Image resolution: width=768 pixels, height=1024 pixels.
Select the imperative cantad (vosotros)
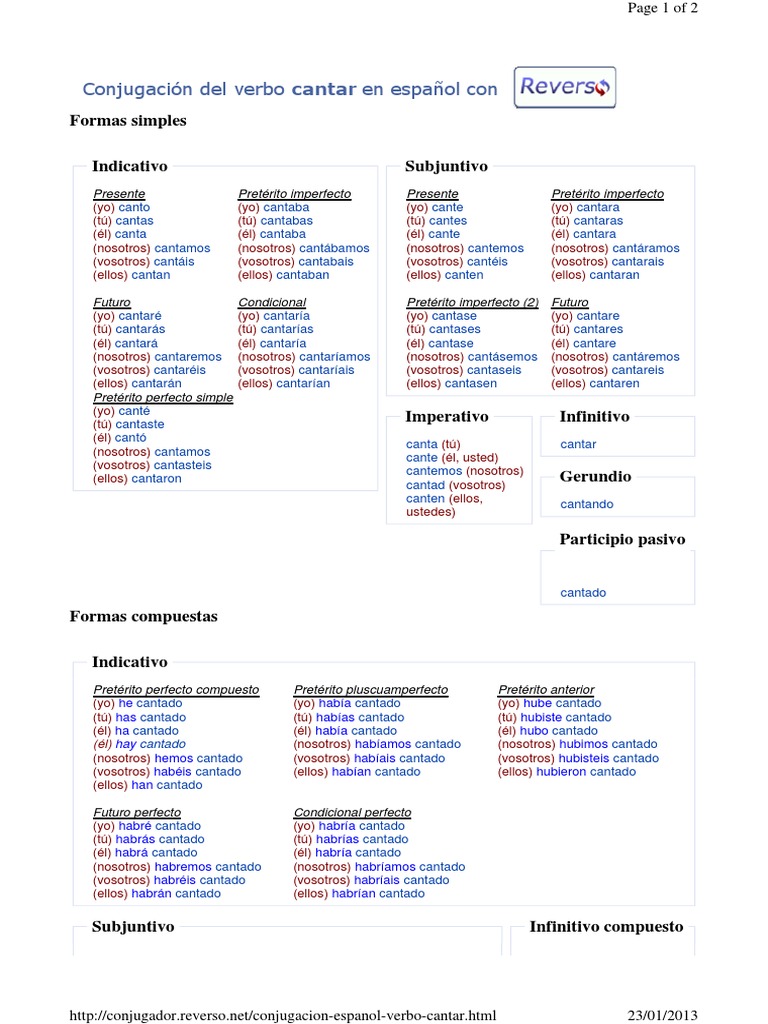[x=456, y=485]
